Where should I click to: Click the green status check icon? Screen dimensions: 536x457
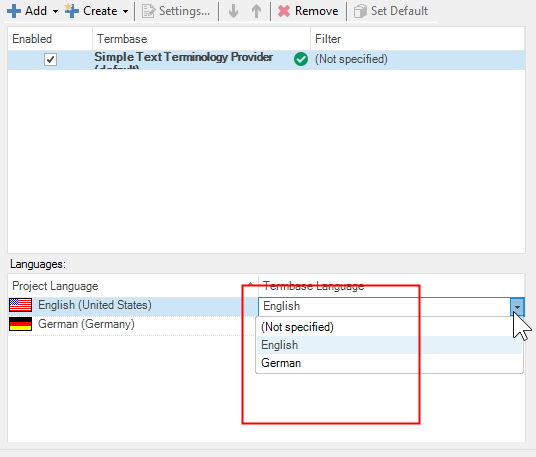coord(301,59)
